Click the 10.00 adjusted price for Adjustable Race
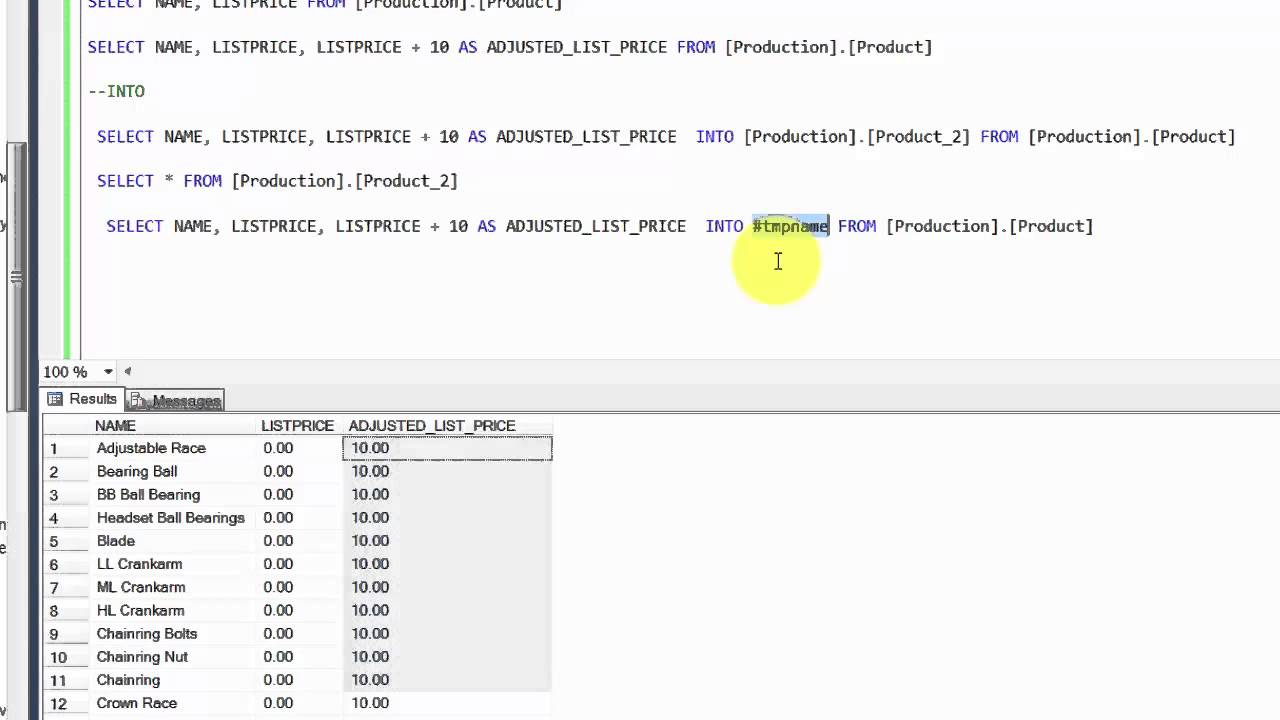1280x720 pixels. [447, 448]
